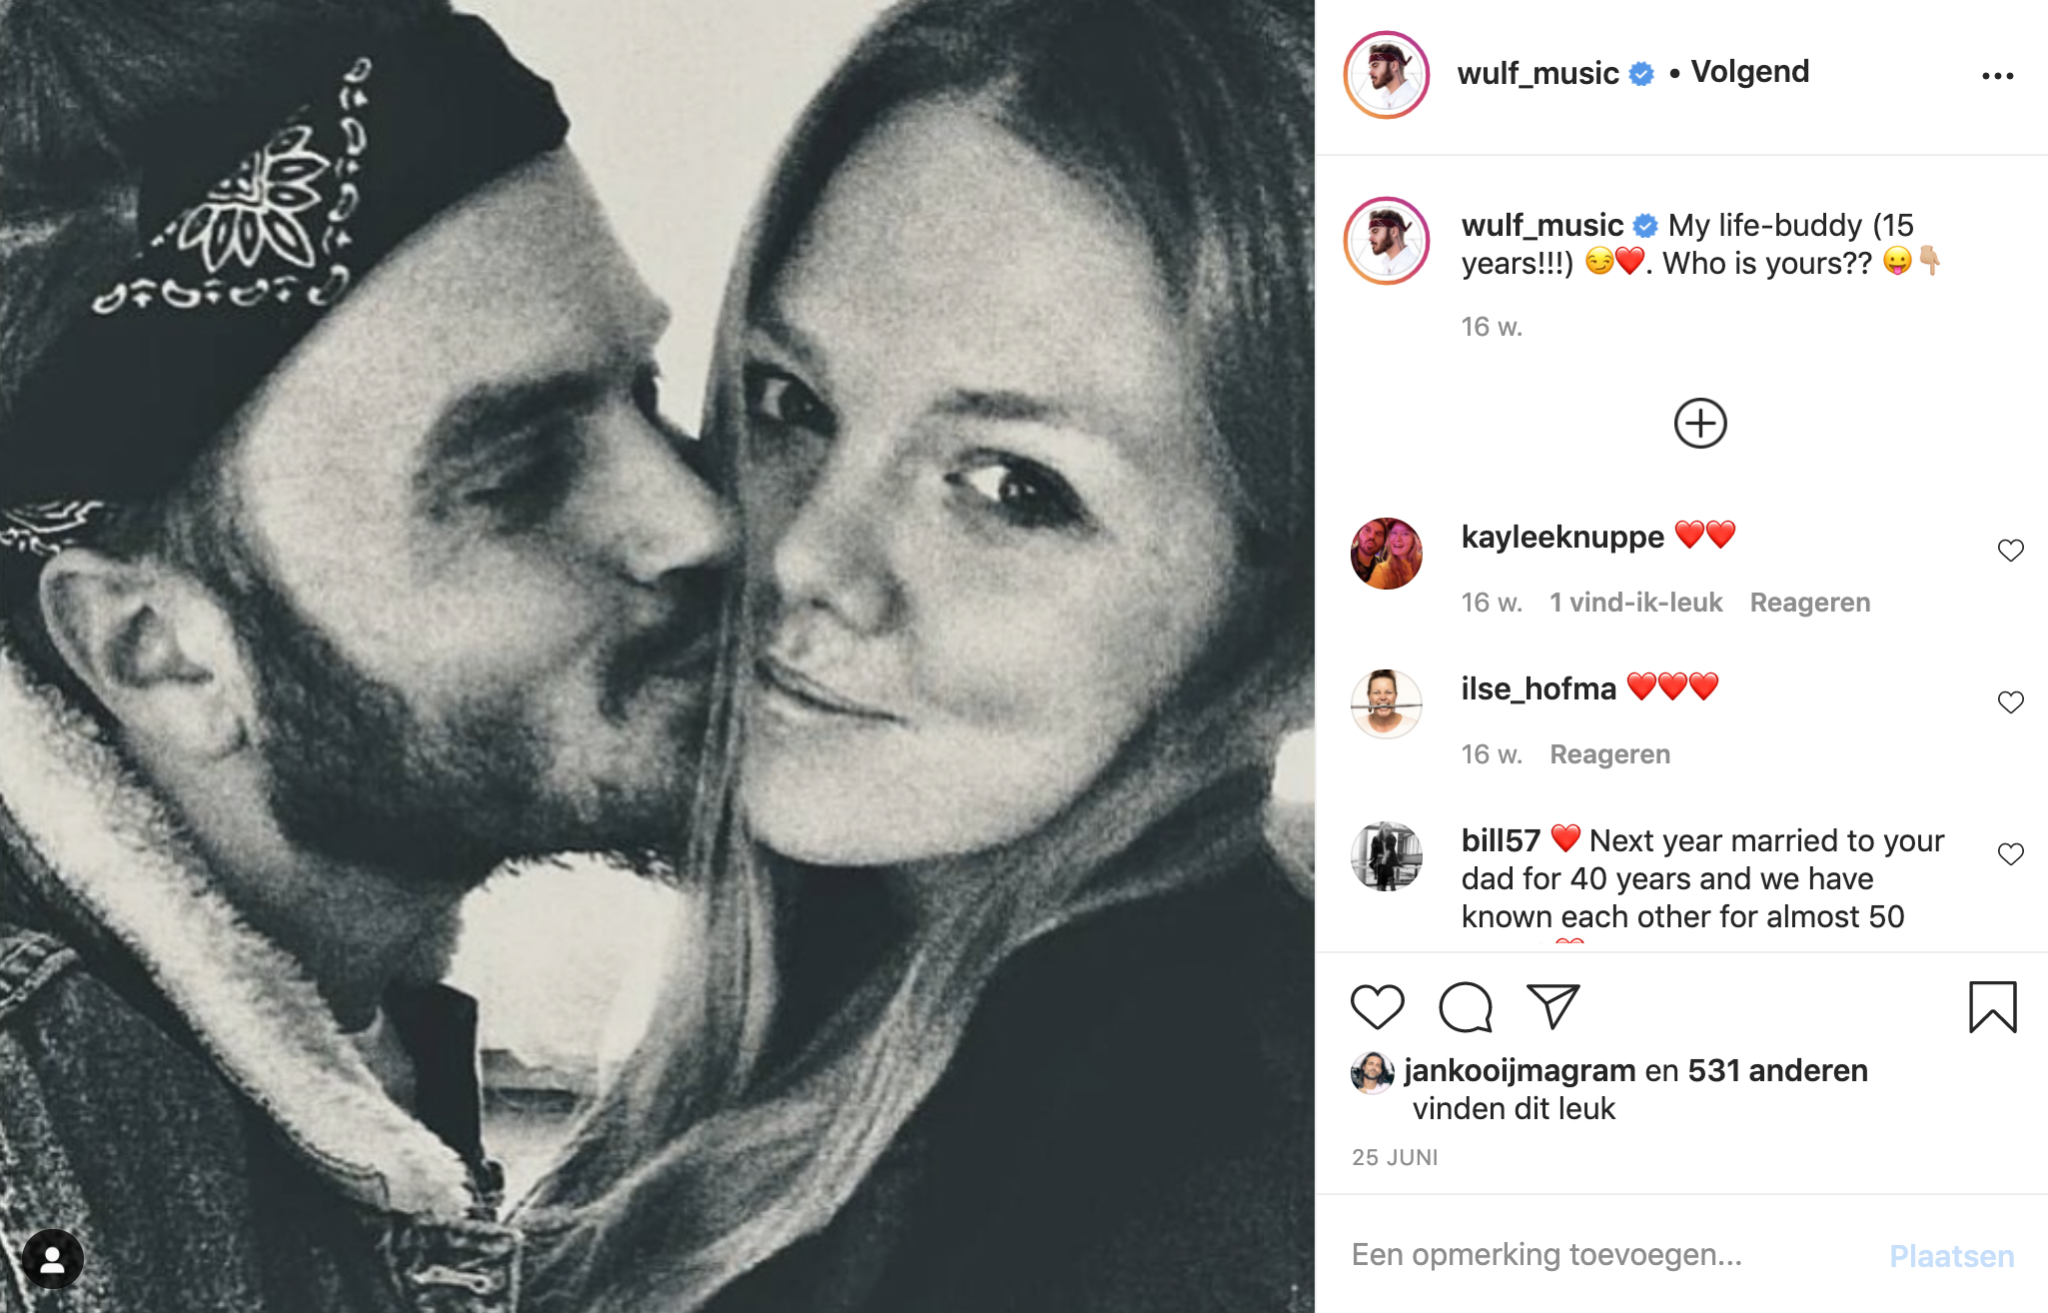Screen dimensions: 2048x1313
Task: Open the three-dot more options menu
Action: point(1997,76)
